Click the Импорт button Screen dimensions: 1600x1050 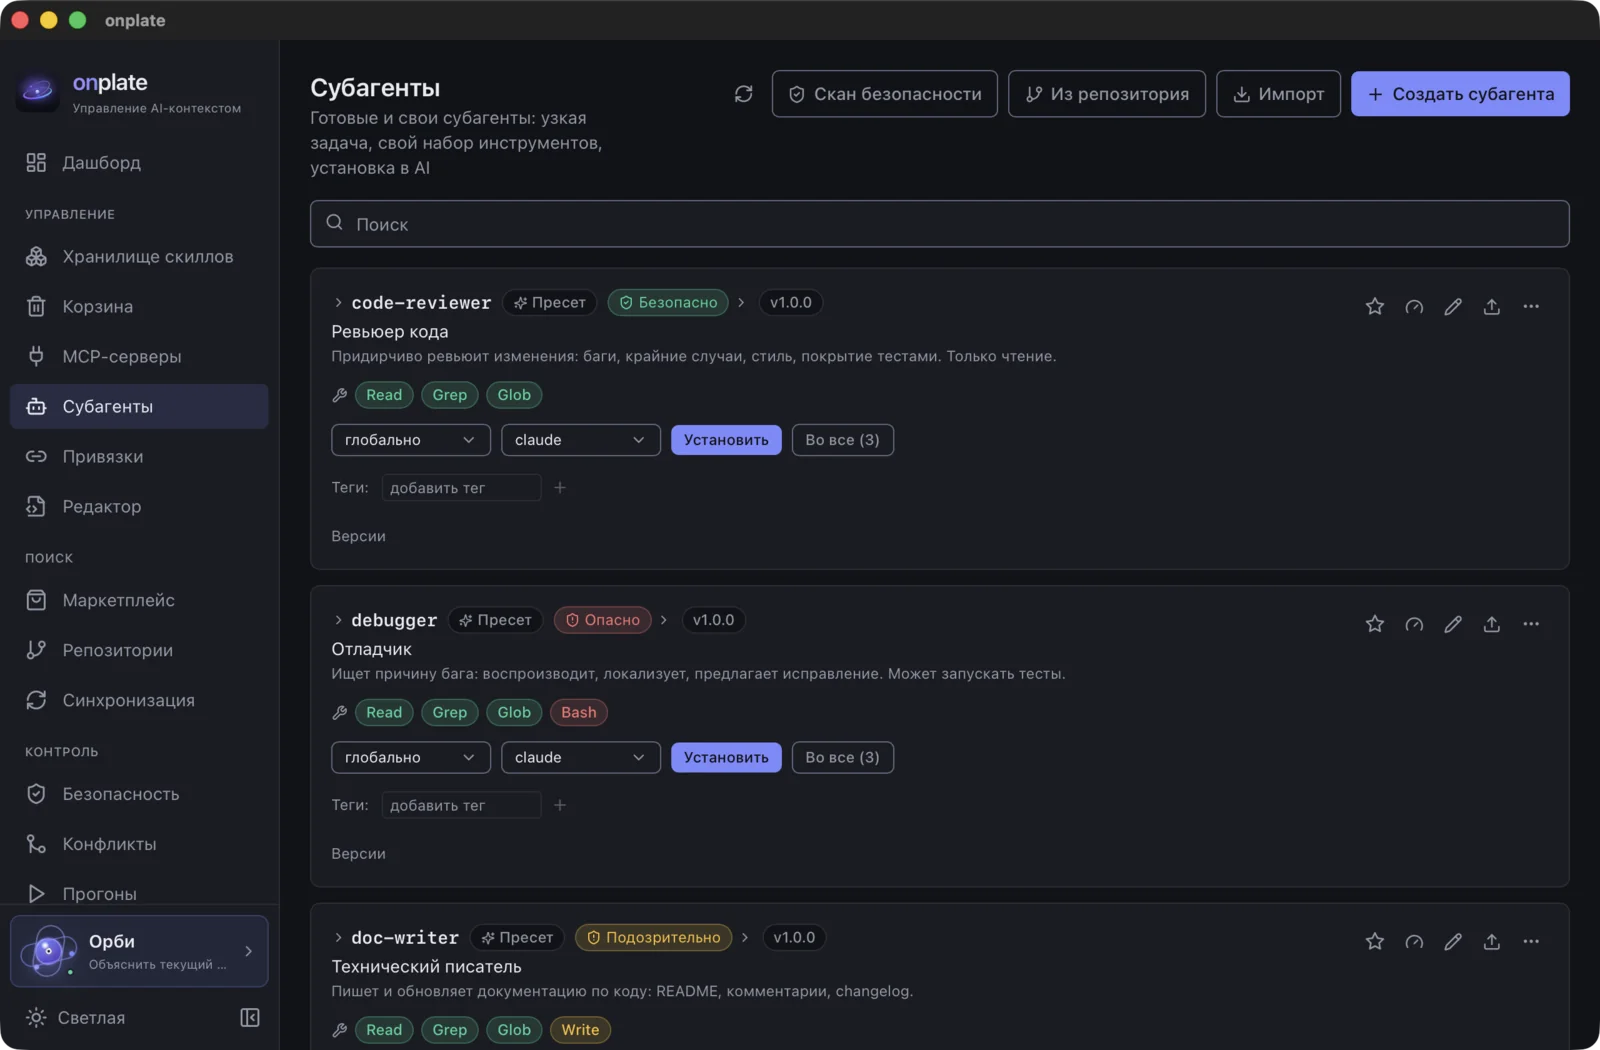tap(1278, 94)
